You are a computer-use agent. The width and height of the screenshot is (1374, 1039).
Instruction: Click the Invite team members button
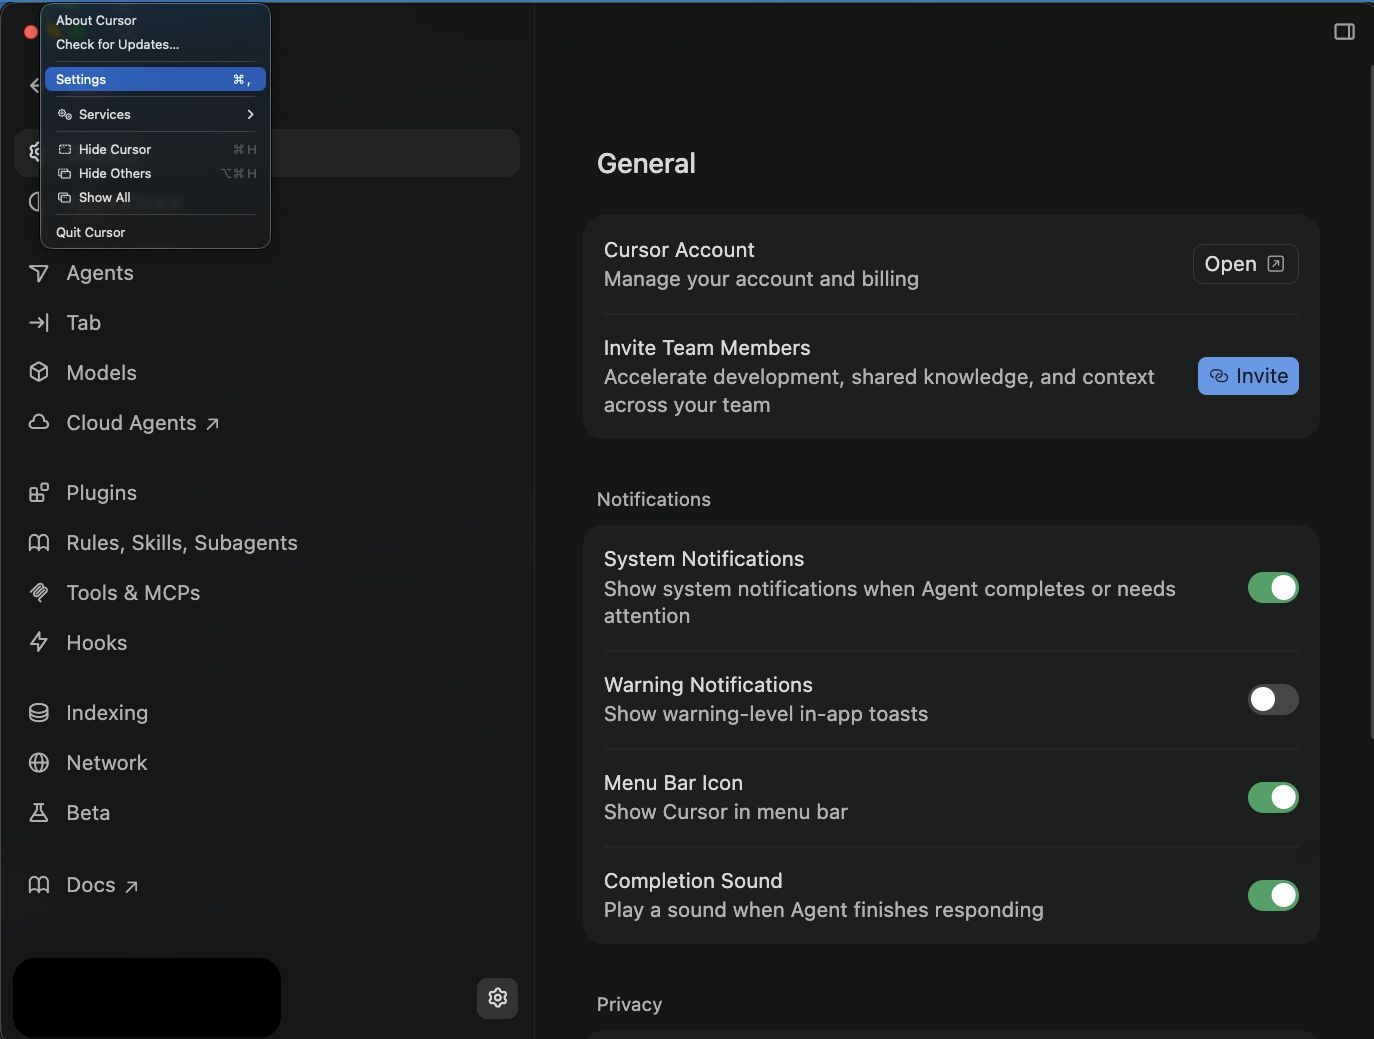[1248, 376]
